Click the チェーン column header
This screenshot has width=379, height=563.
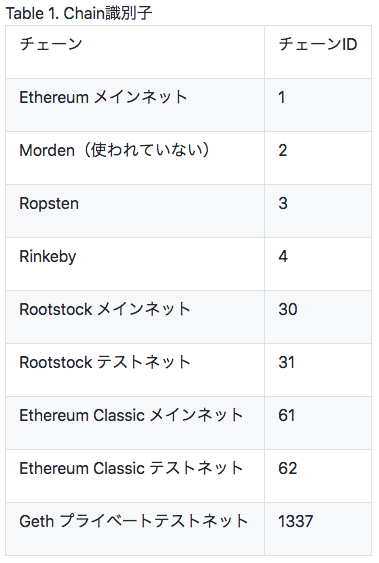click(51, 44)
